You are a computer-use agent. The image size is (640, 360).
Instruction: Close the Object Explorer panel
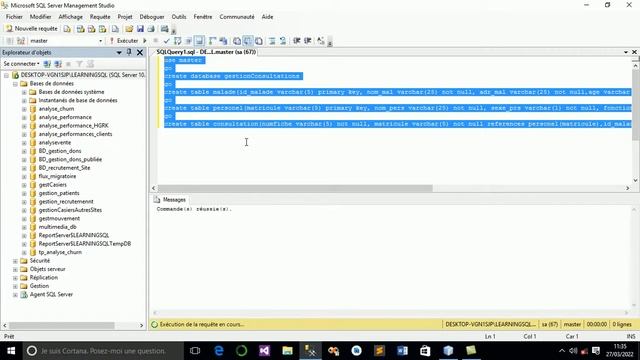tap(140, 52)
